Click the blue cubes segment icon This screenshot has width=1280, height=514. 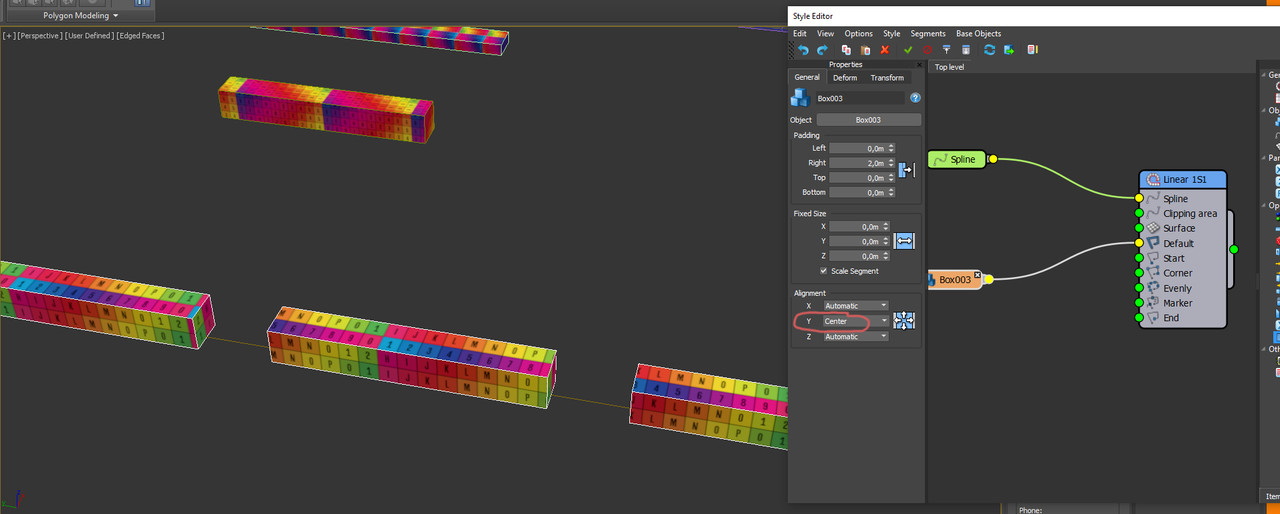click(800, 98)
